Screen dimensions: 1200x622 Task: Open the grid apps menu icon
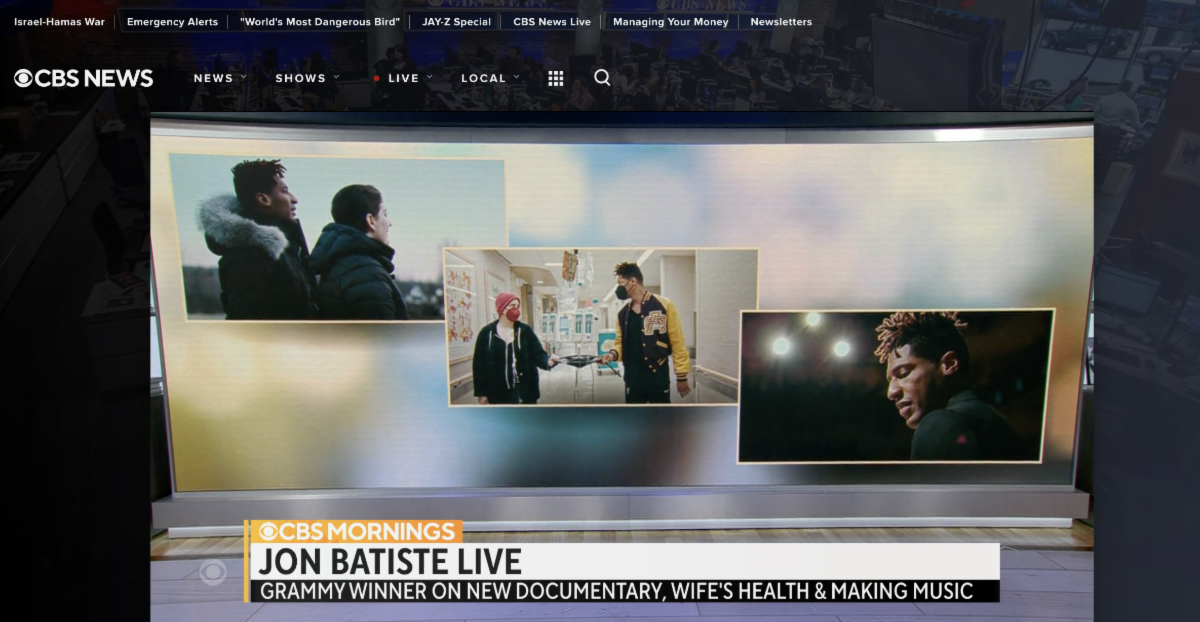click(556, 78)
